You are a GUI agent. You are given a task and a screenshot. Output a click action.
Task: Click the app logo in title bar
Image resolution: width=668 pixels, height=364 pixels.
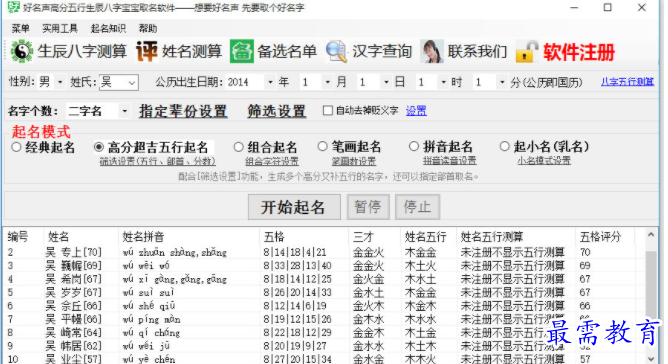tap(14, 7)
